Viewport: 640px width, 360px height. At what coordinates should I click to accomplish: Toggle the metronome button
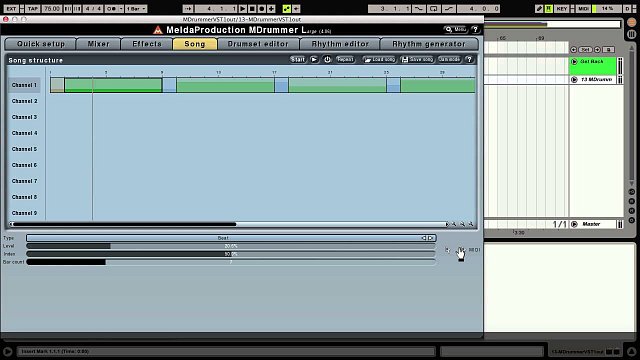111,9
